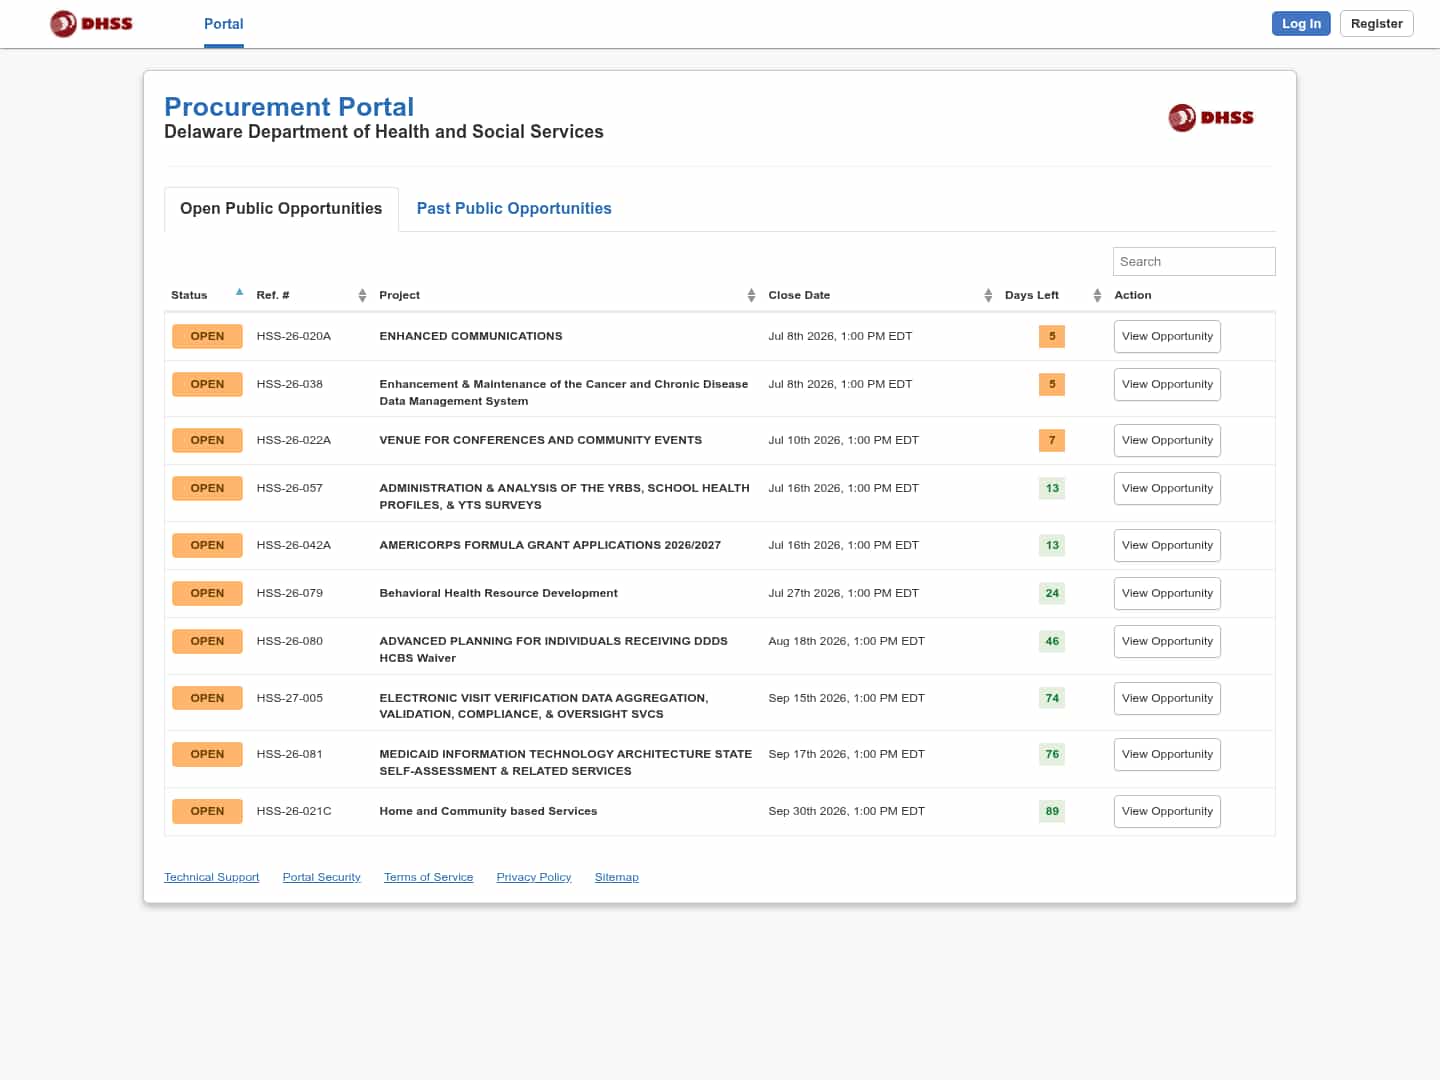Open the Privacy Policy footer link
This screenshot has width=1440, height=1080.
click(534, 877)
